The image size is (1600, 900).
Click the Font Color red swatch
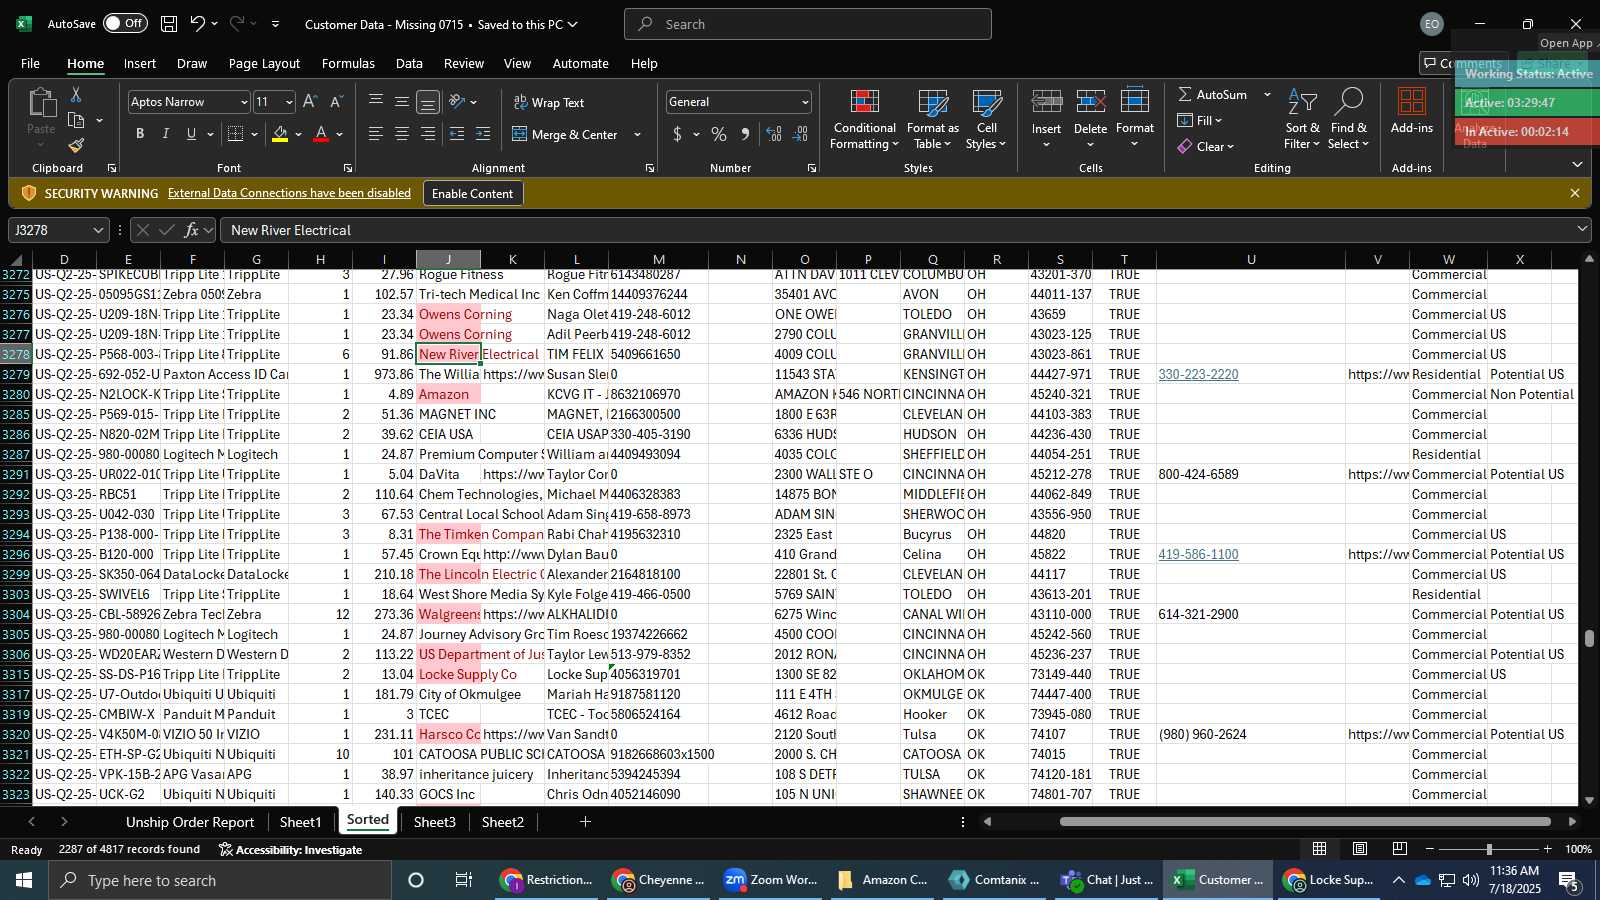pyautogui.click(x=321, y=134)
